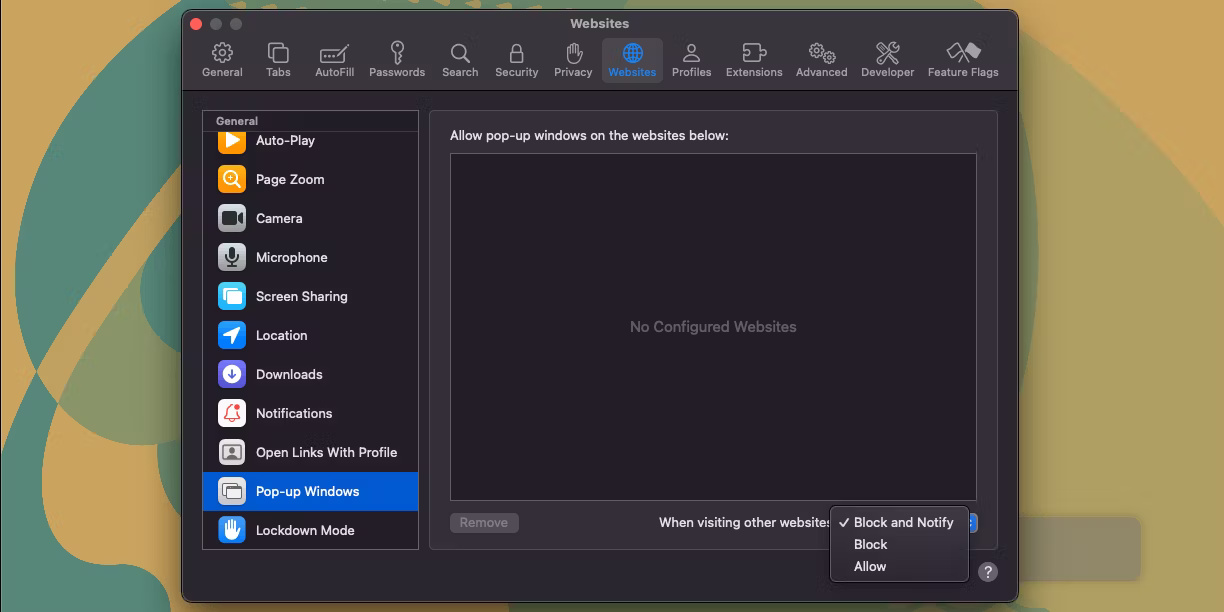Click inside the empty websites list
The height and width of the screenshot is (612, 1224).
coord(712,326)
